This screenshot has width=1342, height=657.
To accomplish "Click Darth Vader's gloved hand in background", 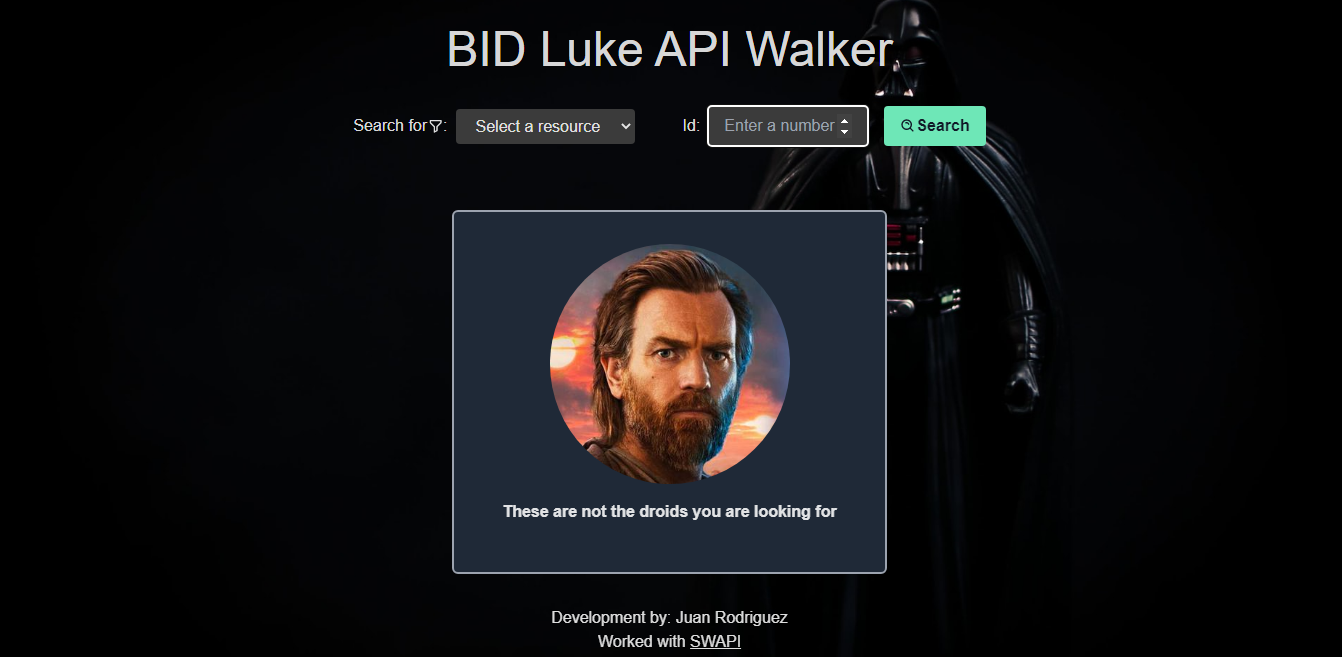I will pos(1023,385).
